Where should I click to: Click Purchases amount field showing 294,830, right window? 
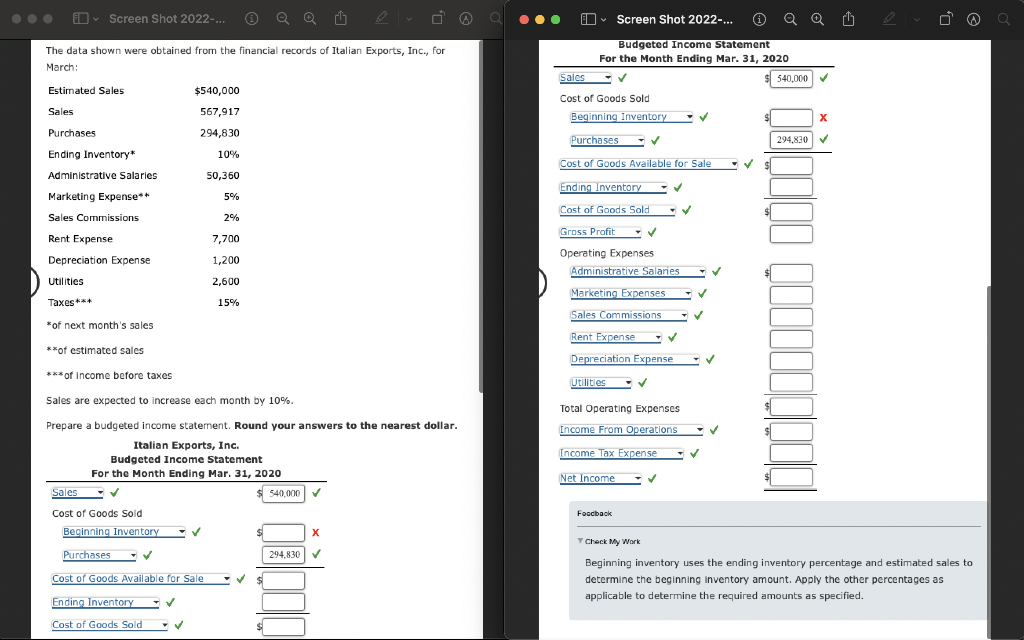(791, 139)
